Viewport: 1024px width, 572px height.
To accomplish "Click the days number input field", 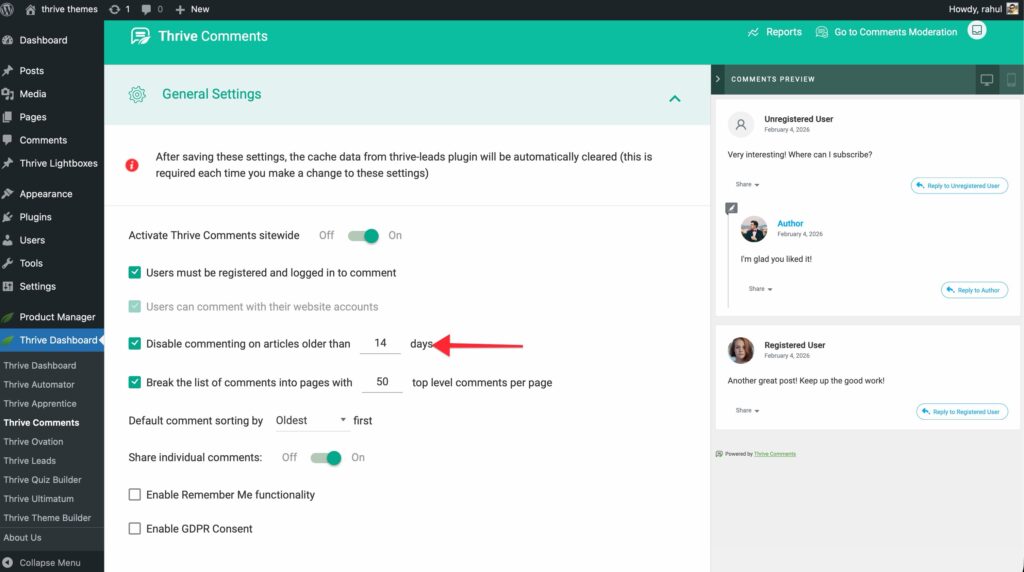I will pos(380,343).
